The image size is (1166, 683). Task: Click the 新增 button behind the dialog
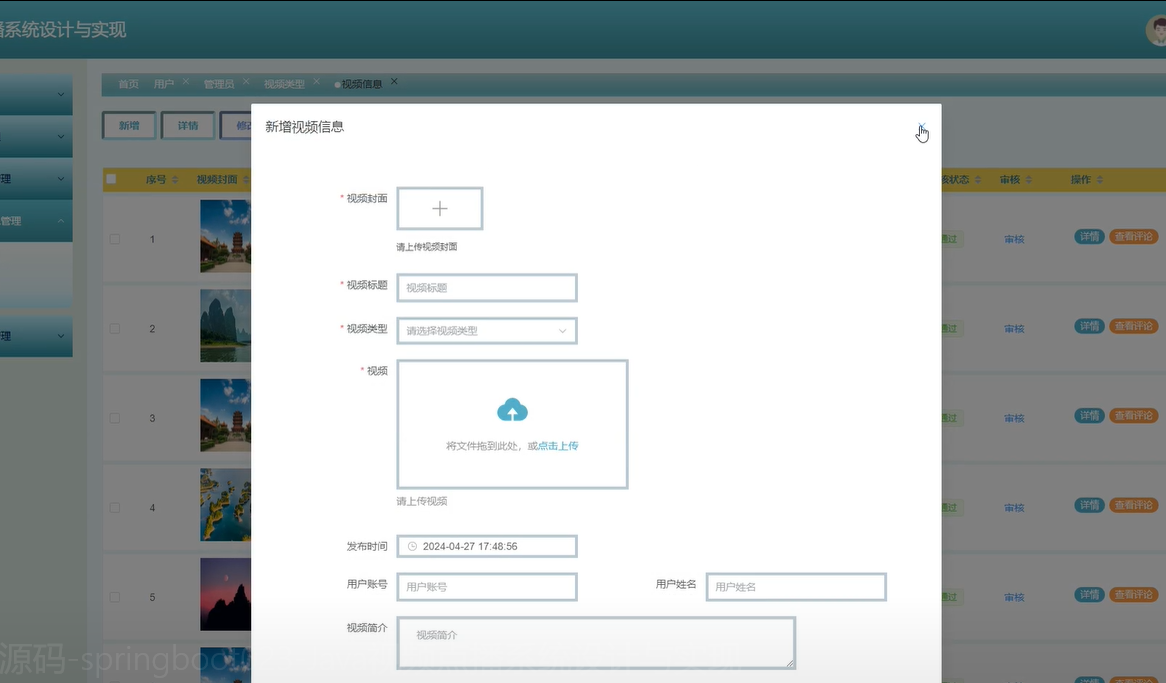click(129, 126)
